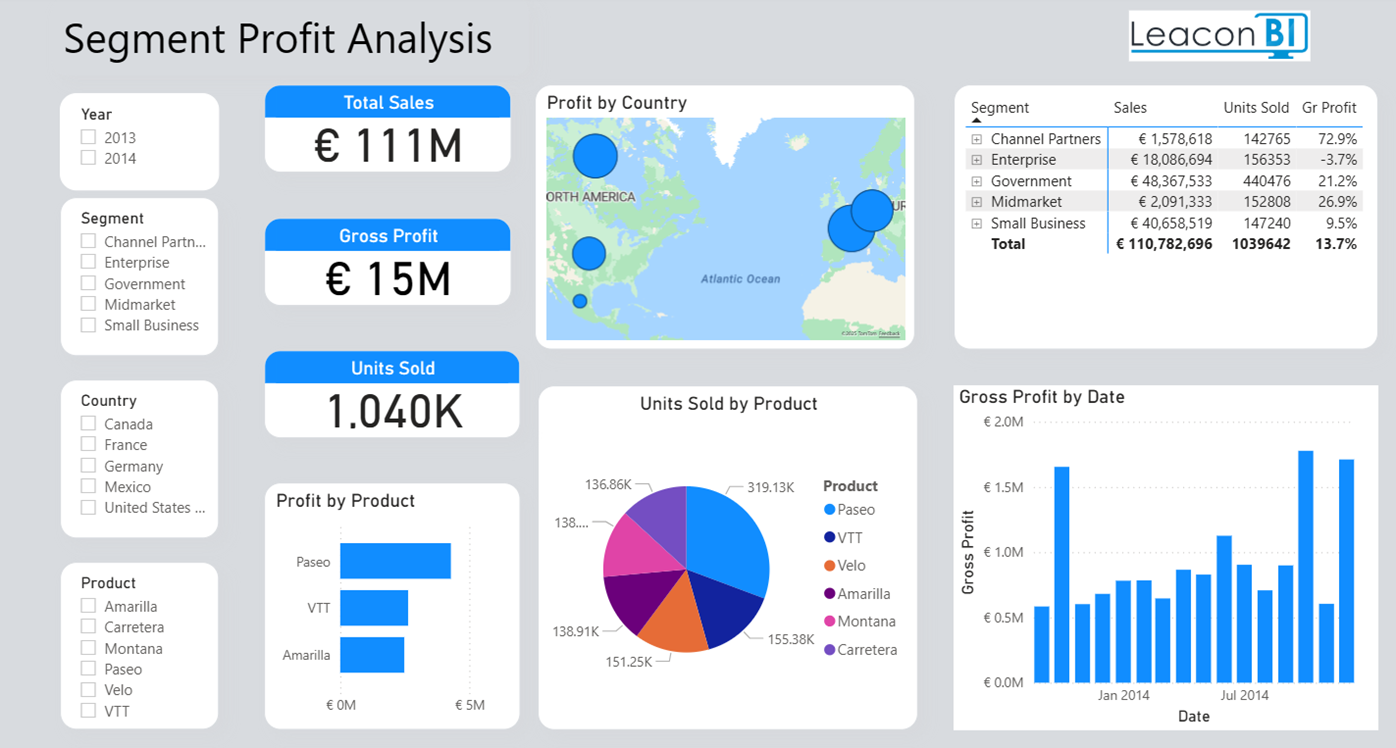Viewport: 1396px width, 748px height.
Task: Click the Paseo bar in Profit by Product
Action: (395, 561)
